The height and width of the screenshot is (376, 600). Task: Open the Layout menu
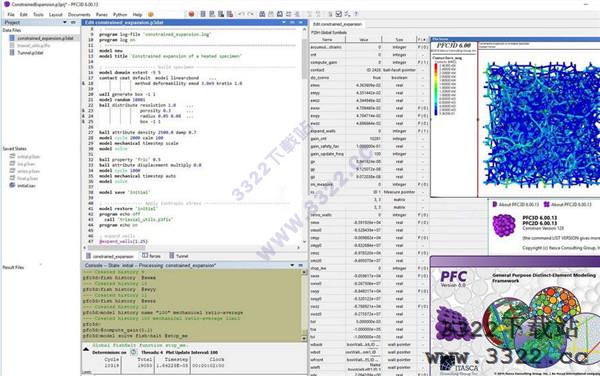tap(55, 15)
